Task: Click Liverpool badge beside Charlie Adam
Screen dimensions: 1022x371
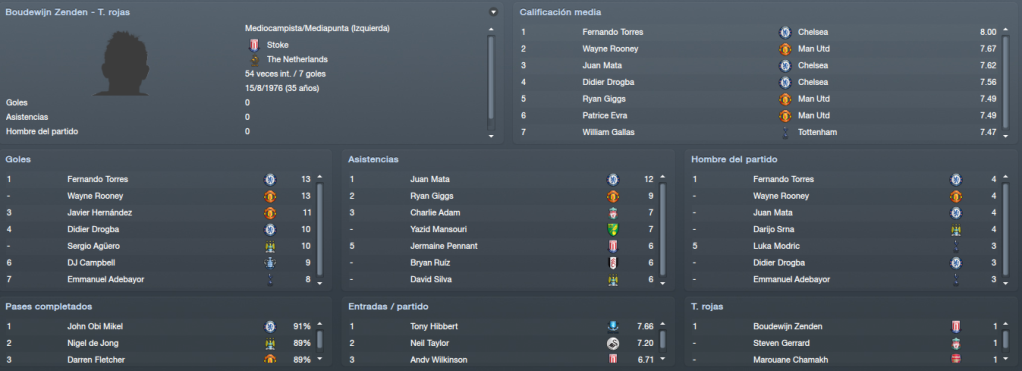Action: 613,213
